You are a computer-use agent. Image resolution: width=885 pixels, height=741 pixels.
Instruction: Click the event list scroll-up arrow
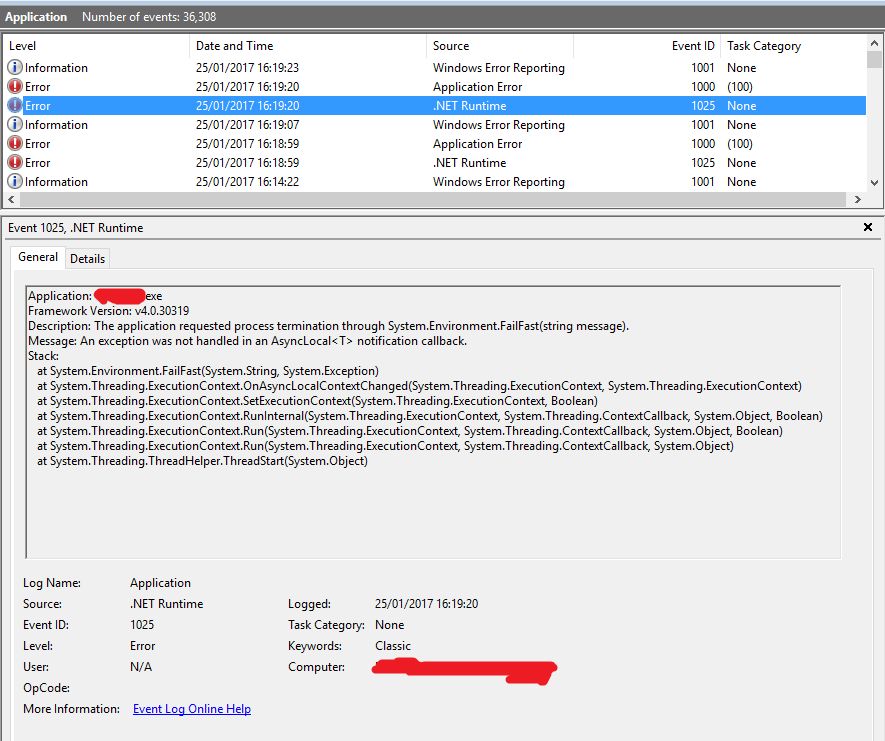tap(874, 43)
